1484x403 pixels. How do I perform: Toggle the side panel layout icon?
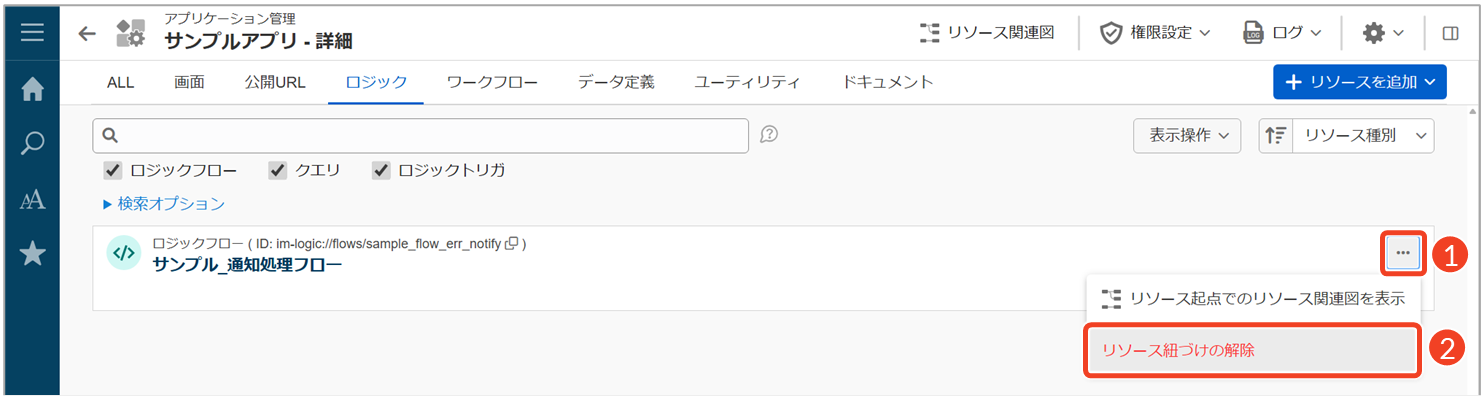click(x=1450, y=33)
